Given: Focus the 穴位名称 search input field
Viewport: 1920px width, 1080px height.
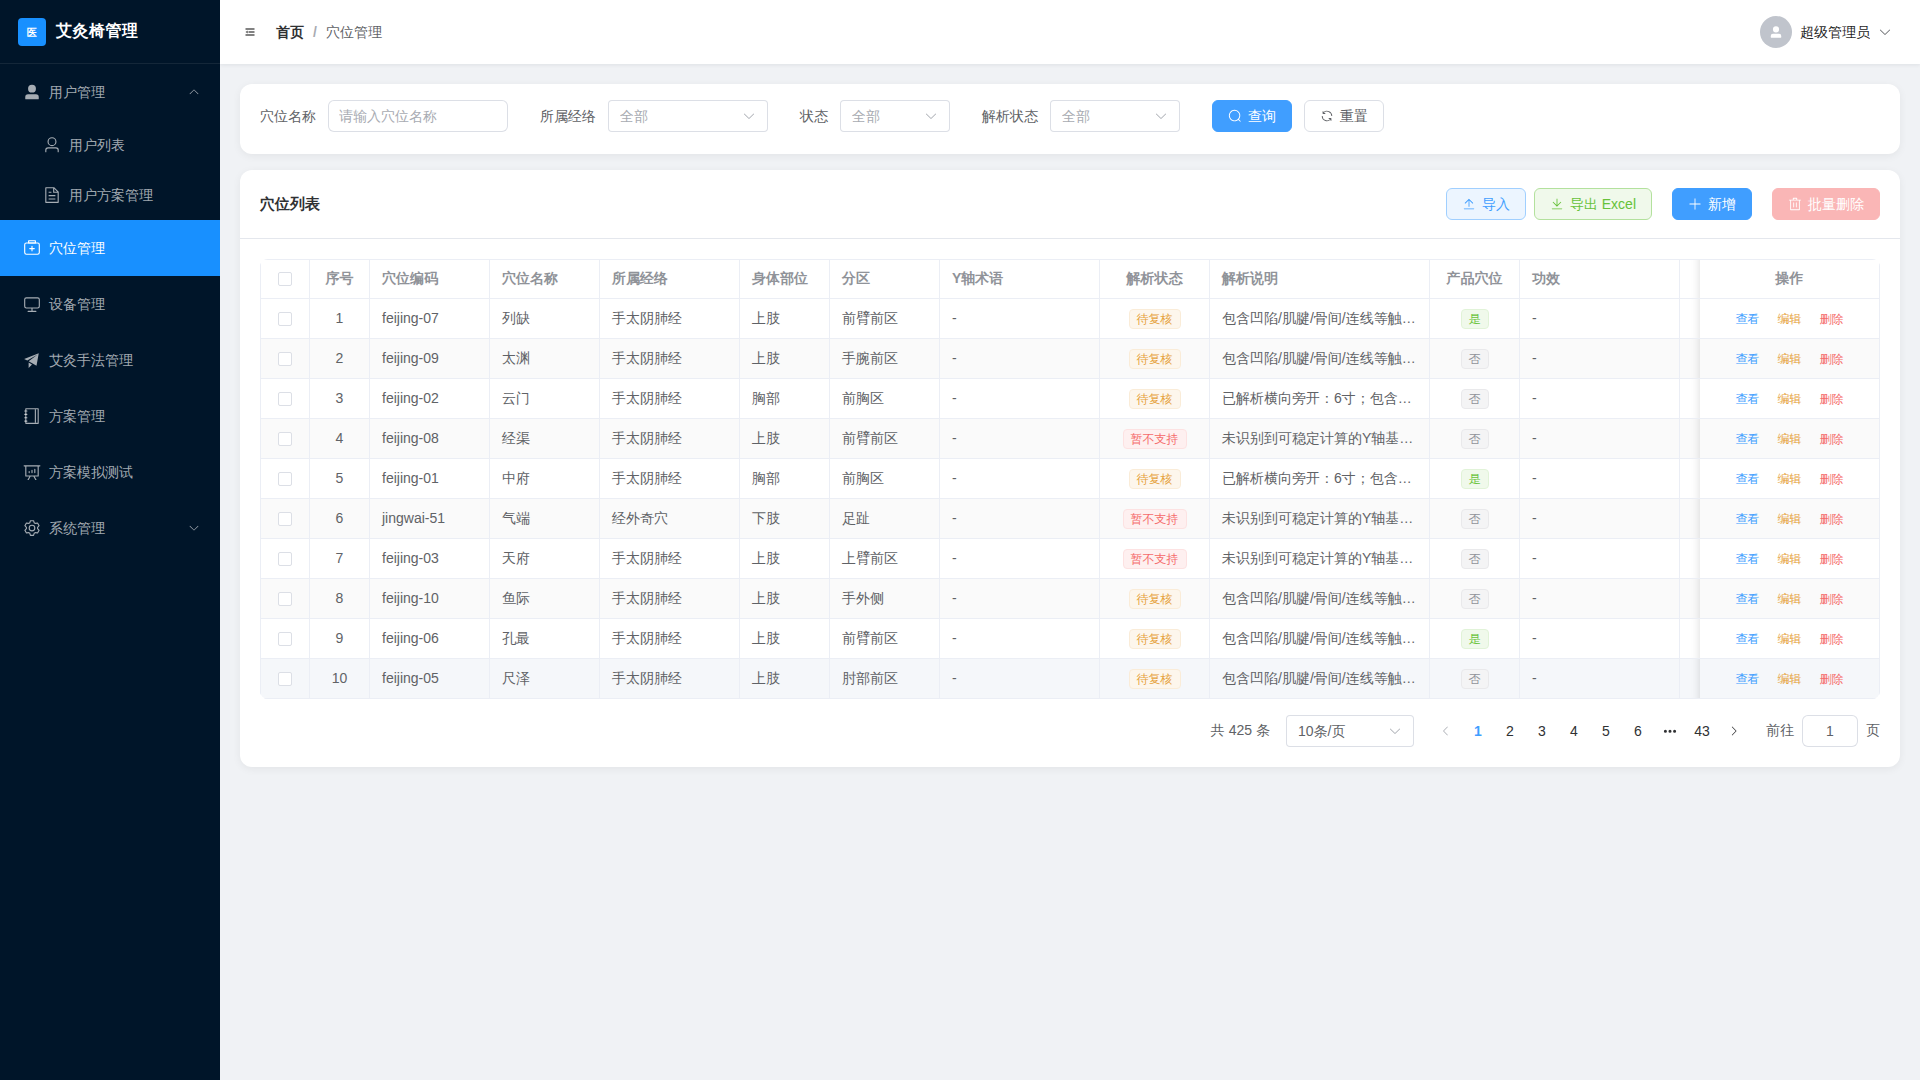Looking at the screenshot, I should coord(418,116).
